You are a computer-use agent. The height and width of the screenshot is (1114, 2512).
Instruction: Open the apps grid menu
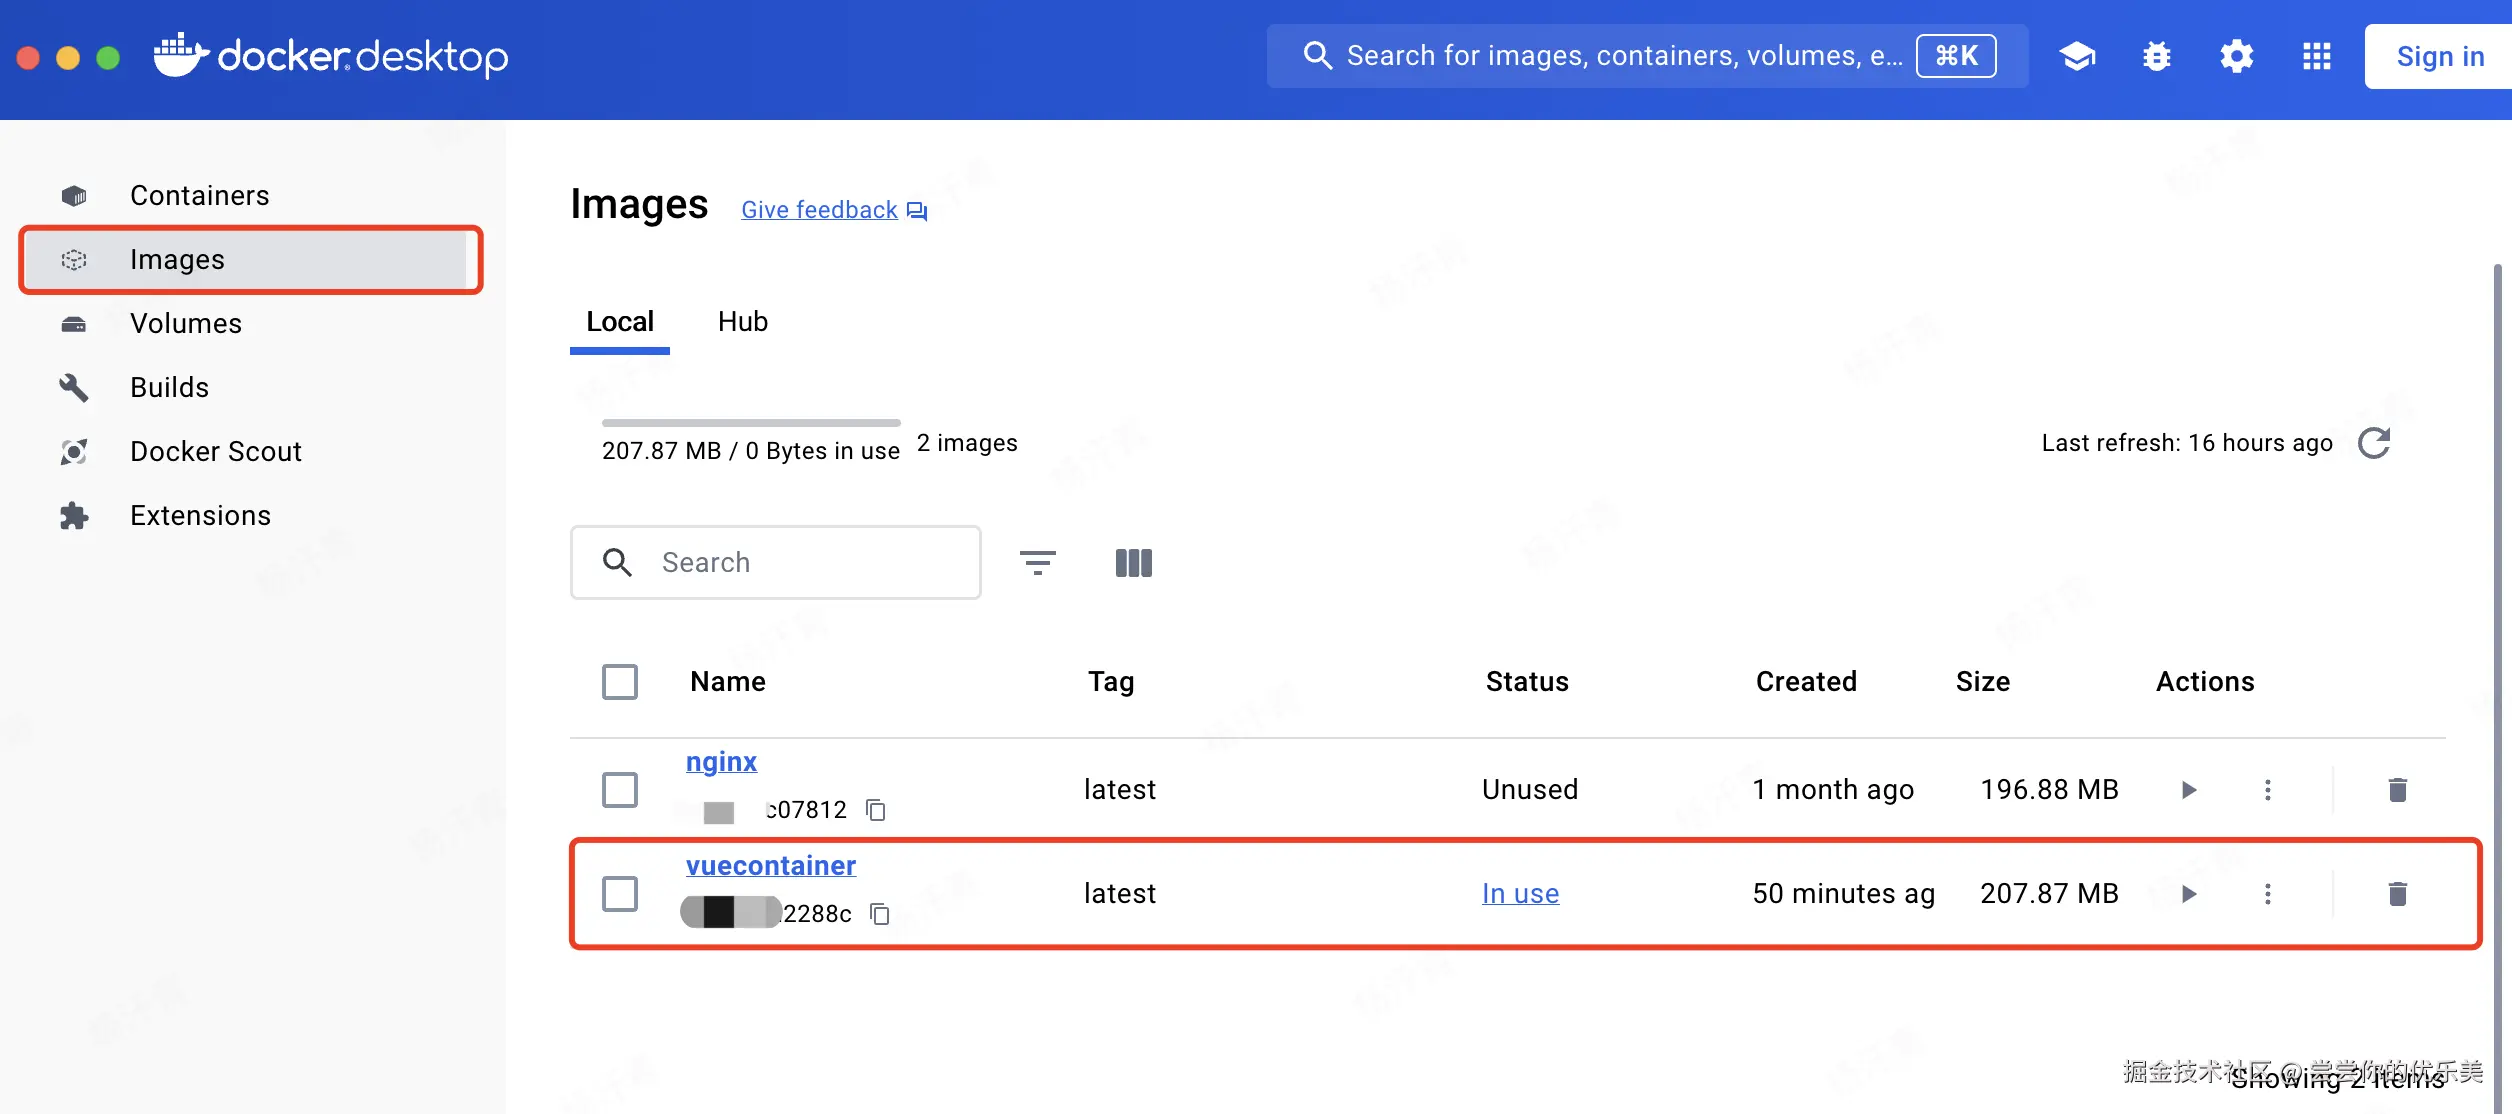point(2316,56)
